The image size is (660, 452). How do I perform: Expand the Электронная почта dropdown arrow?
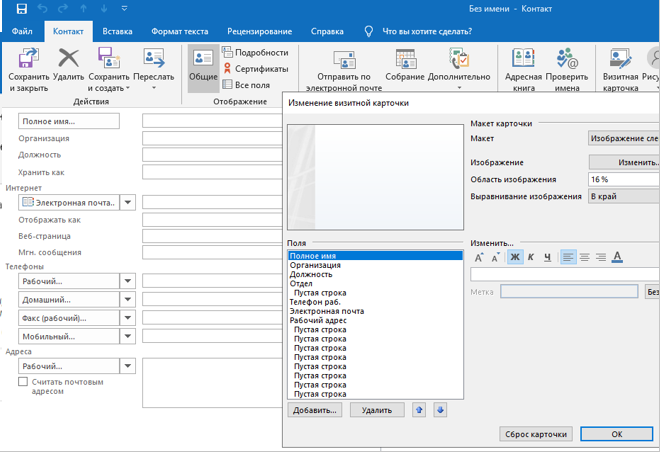(x=128, y=202)
